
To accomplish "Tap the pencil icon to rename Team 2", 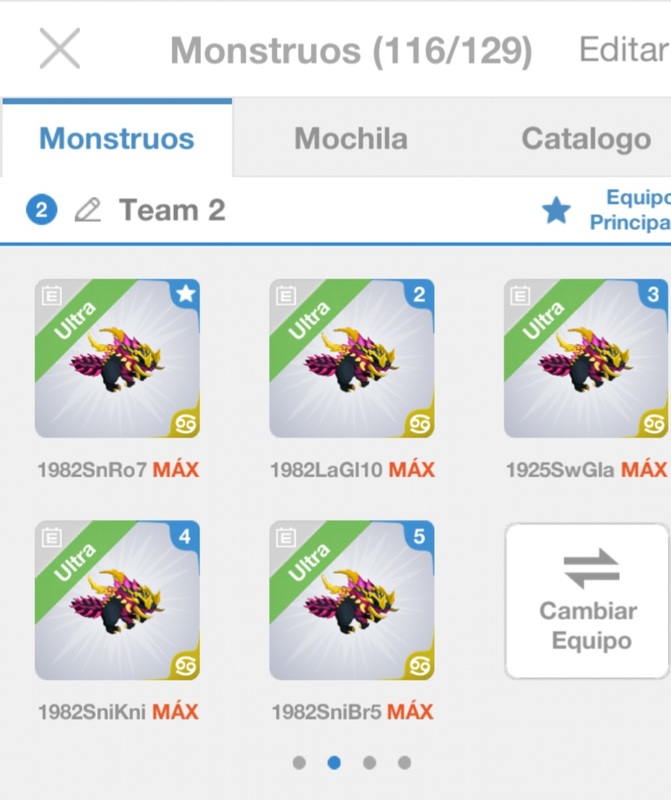I will 87,210.
